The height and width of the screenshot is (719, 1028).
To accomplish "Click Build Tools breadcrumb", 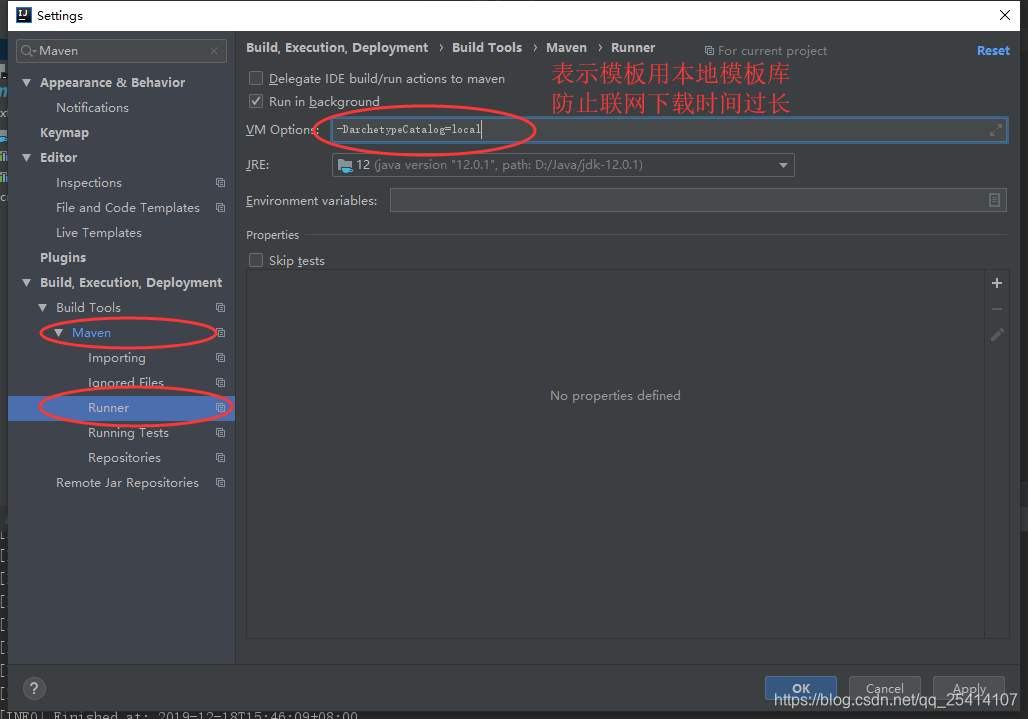I will tap(487, 48).
